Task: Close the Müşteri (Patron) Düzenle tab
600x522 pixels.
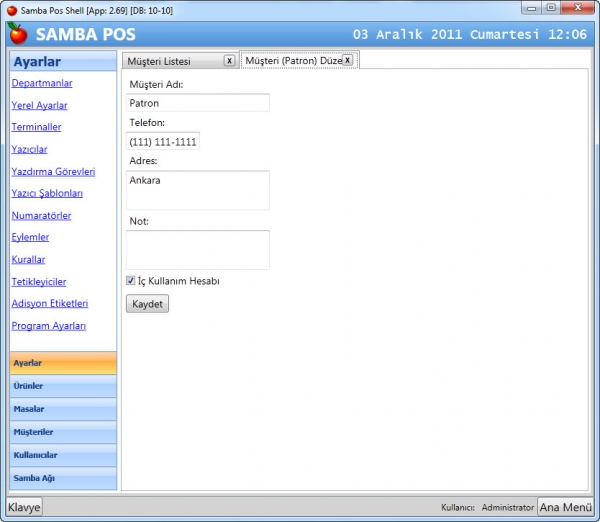Action: click(347, 60)
